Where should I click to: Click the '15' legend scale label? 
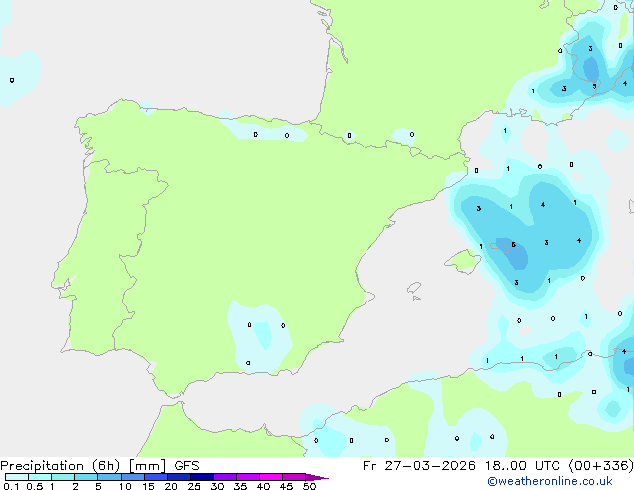tap(148, 486)
